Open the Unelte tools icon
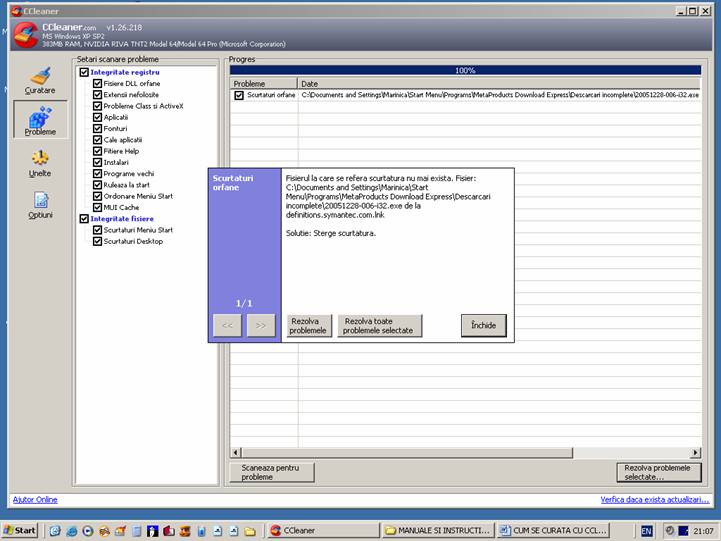Viewport: 721px width, 541px height. [x=40, y=163]
